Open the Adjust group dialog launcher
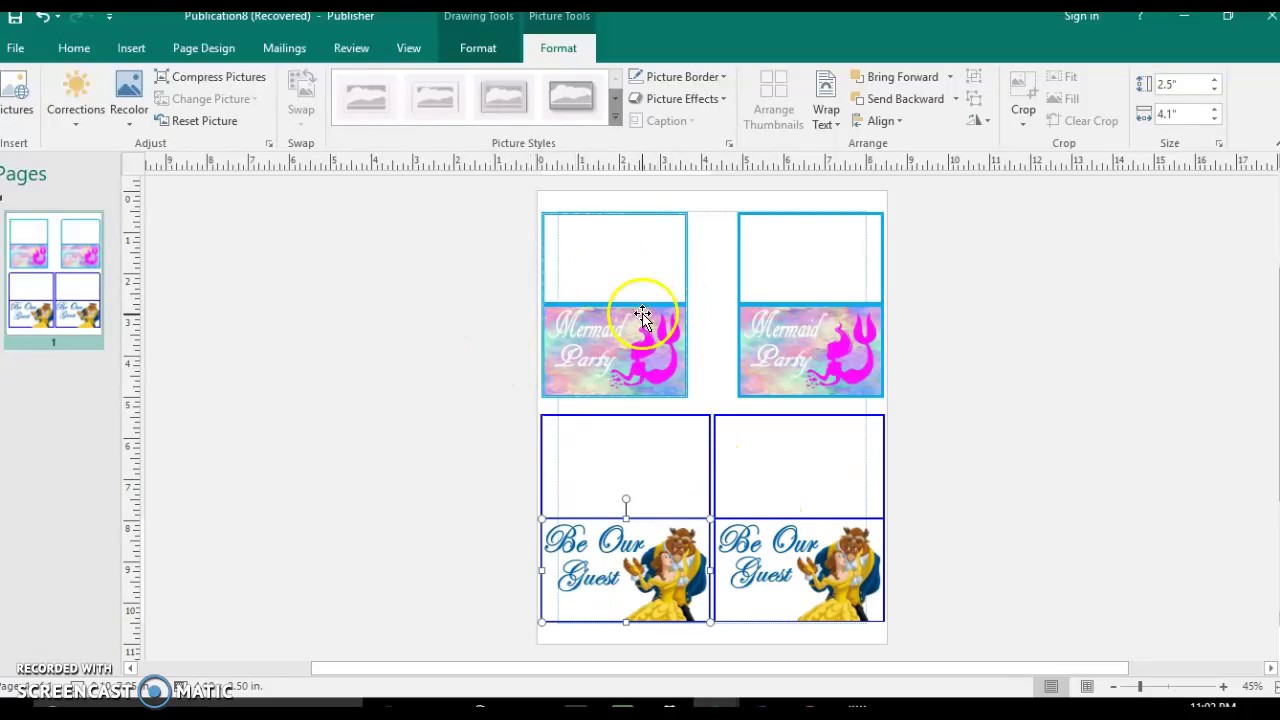 [269, 144]
